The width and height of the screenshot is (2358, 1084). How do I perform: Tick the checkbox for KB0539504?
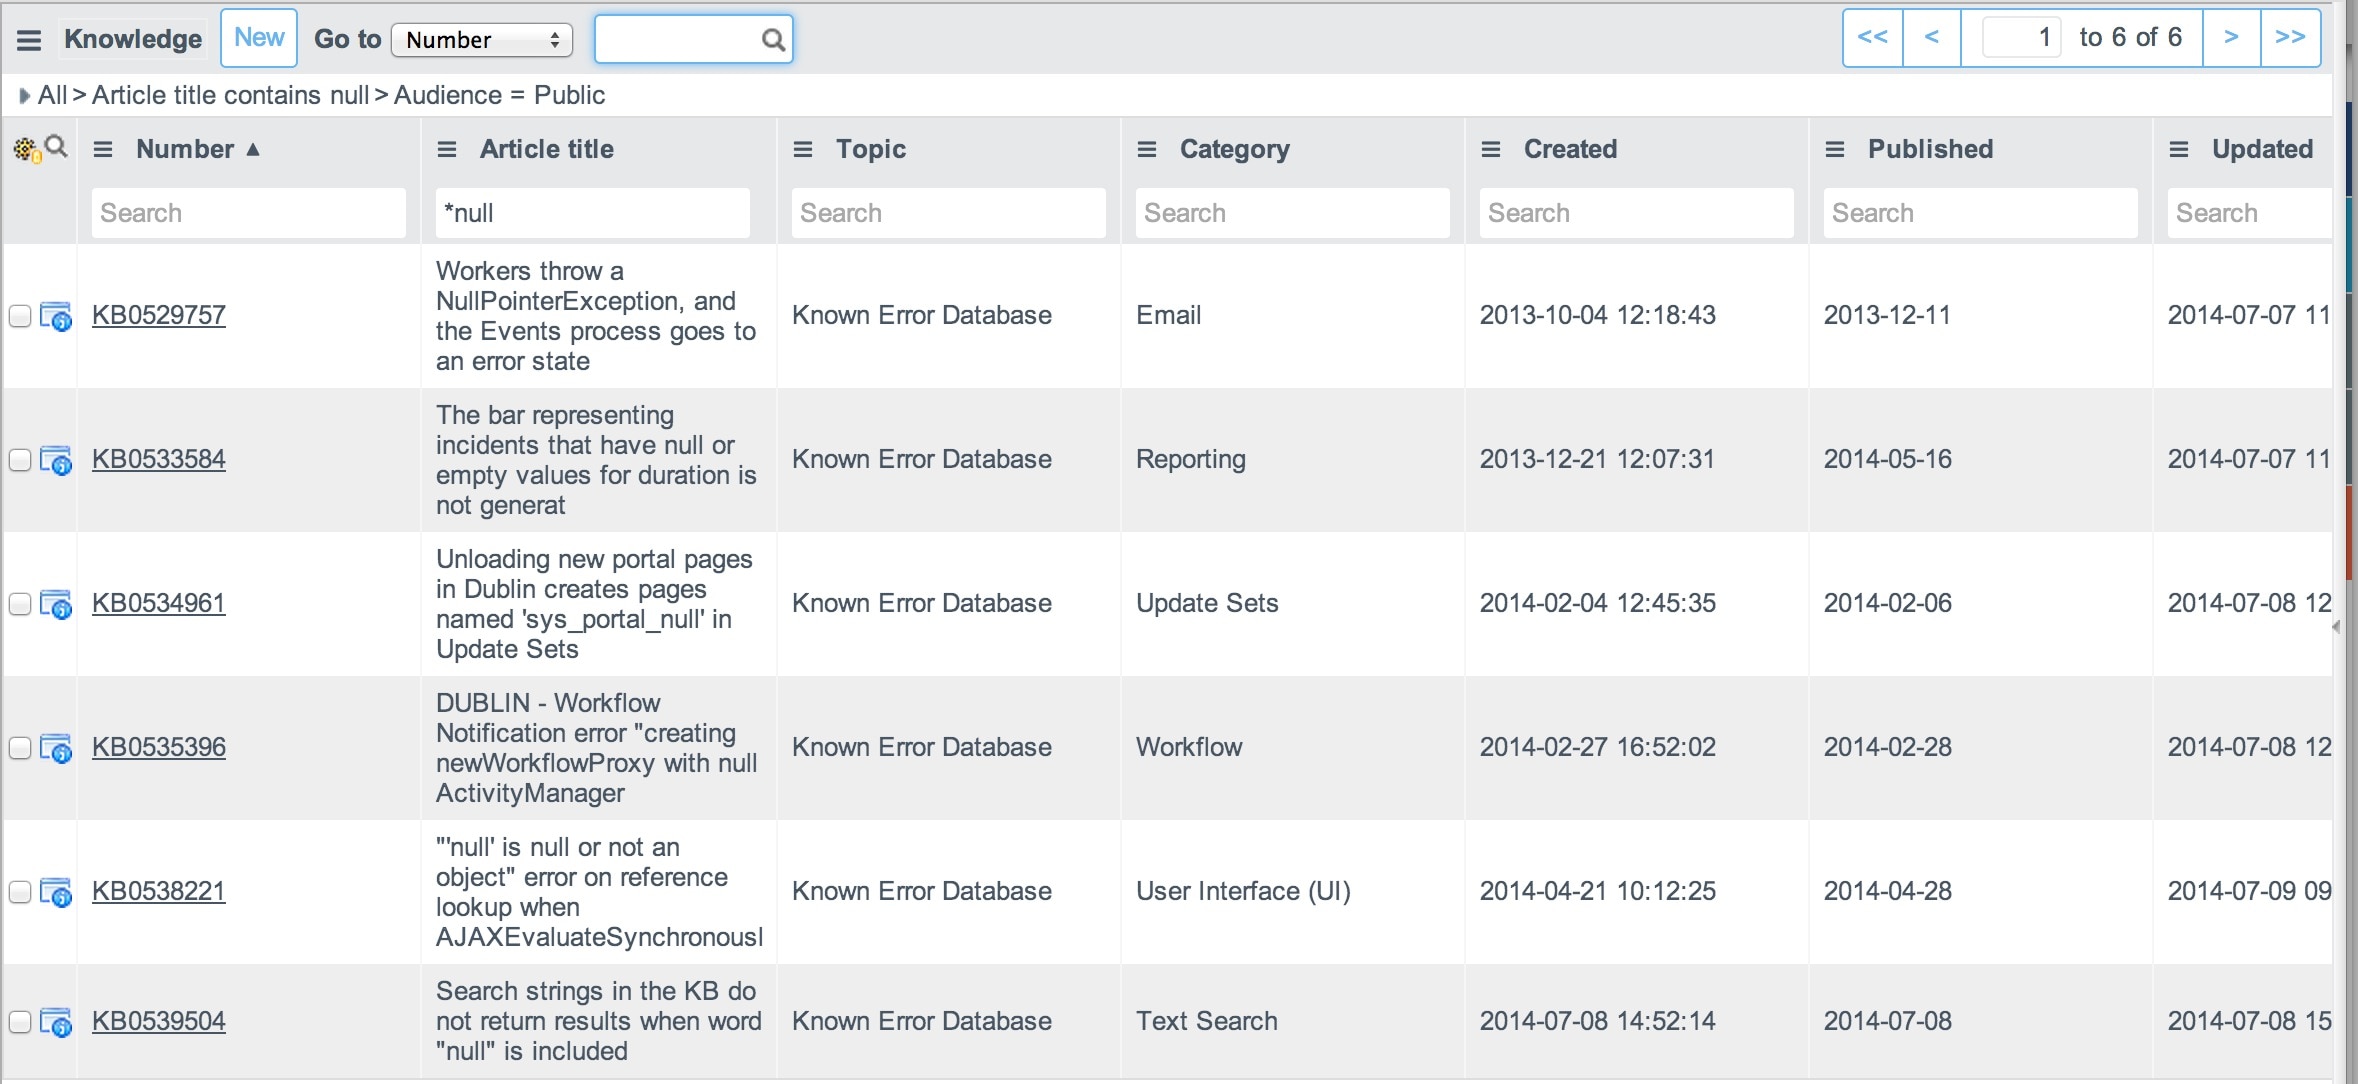point(20,1022)
